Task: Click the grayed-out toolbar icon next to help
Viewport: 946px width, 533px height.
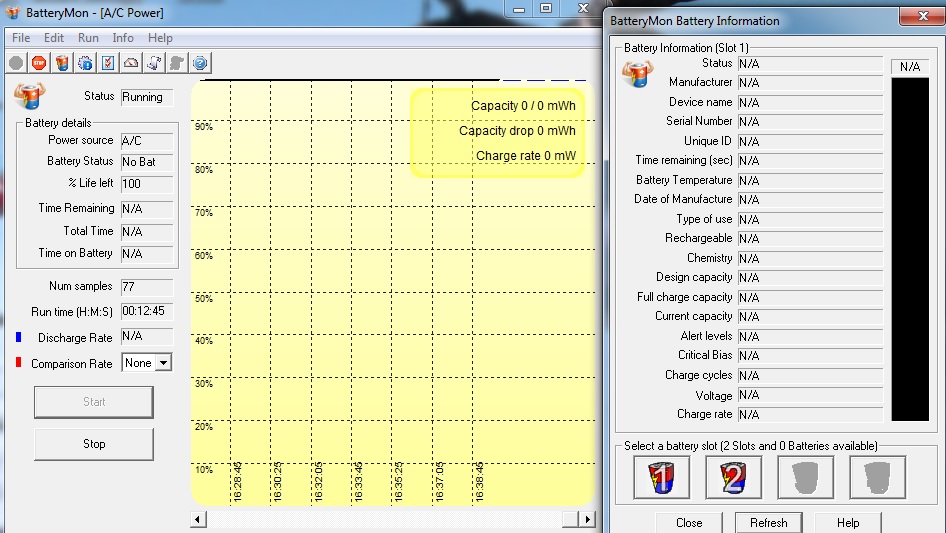Action: coord(177,63)
